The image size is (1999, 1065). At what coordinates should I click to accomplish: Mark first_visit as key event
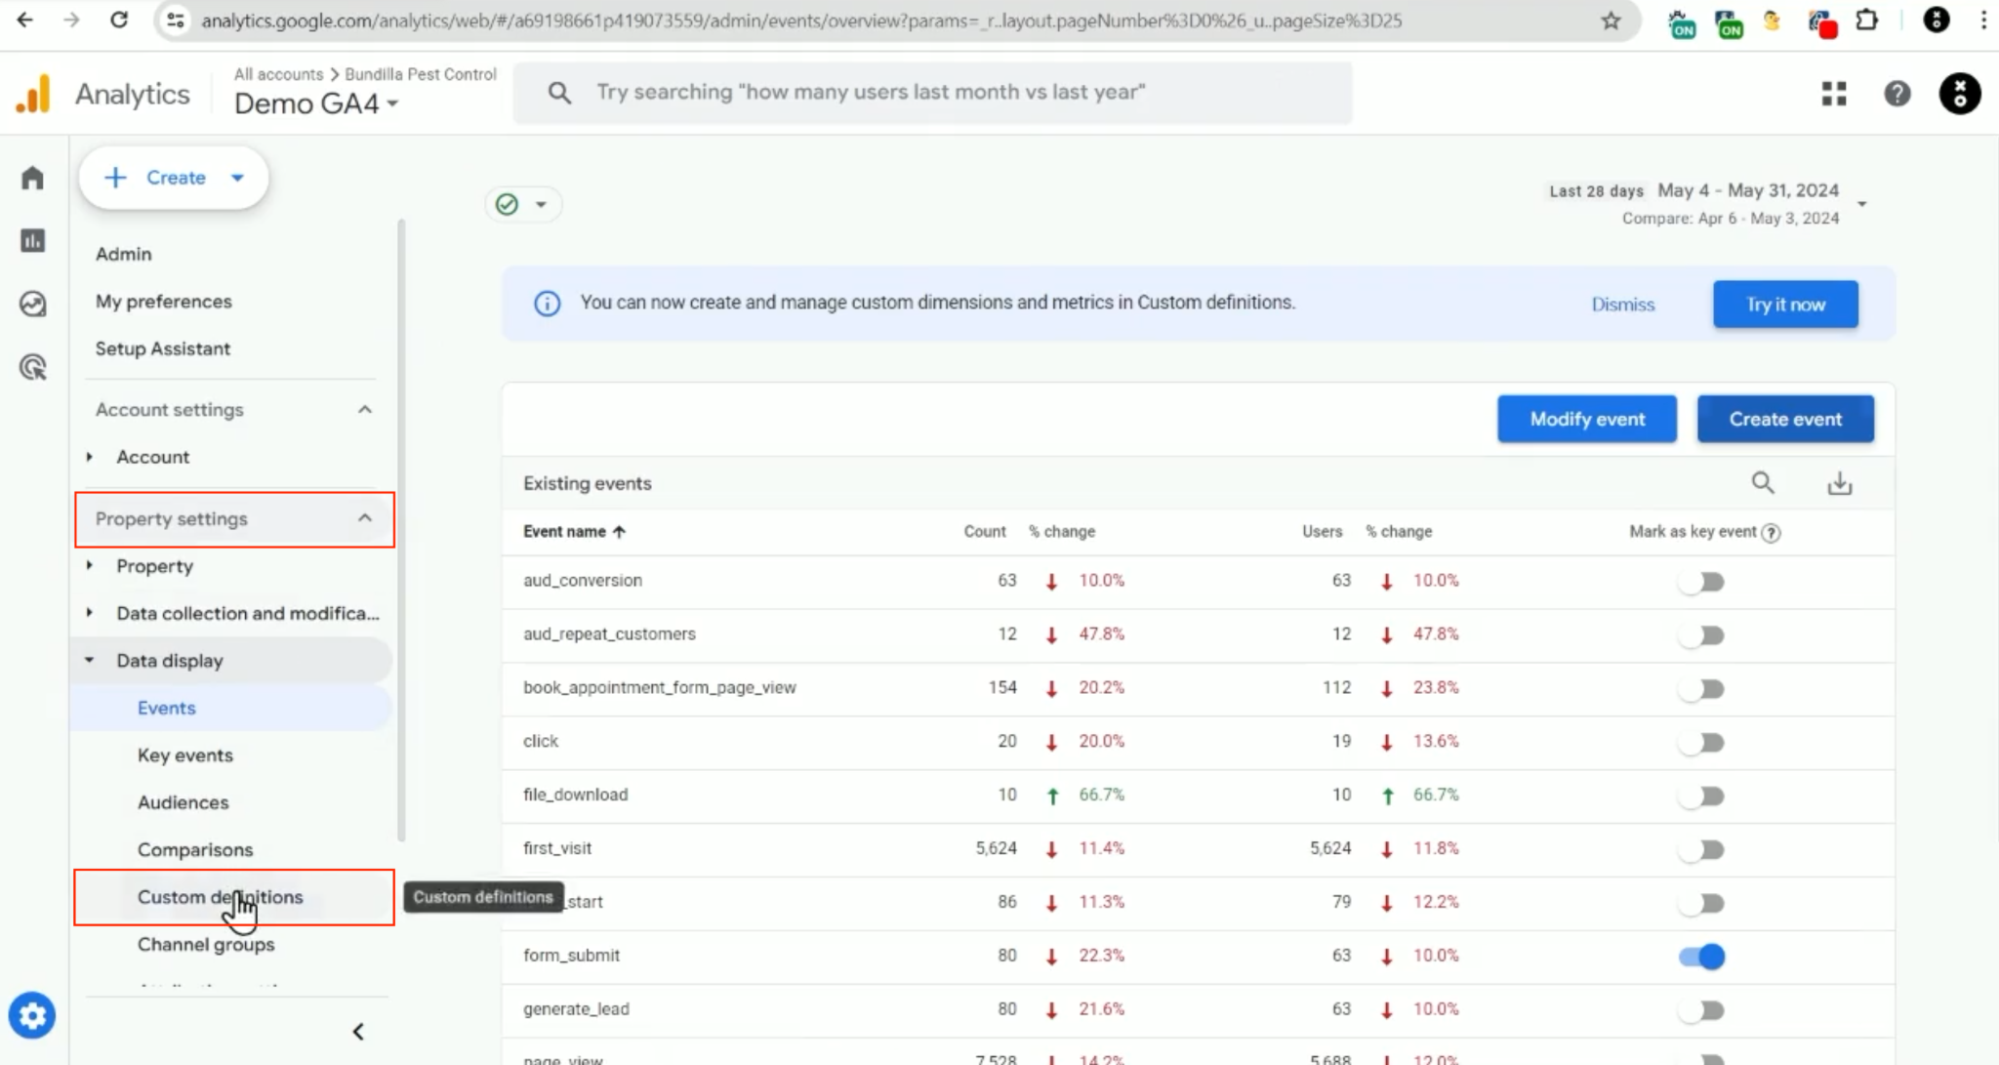(1702, 850)
